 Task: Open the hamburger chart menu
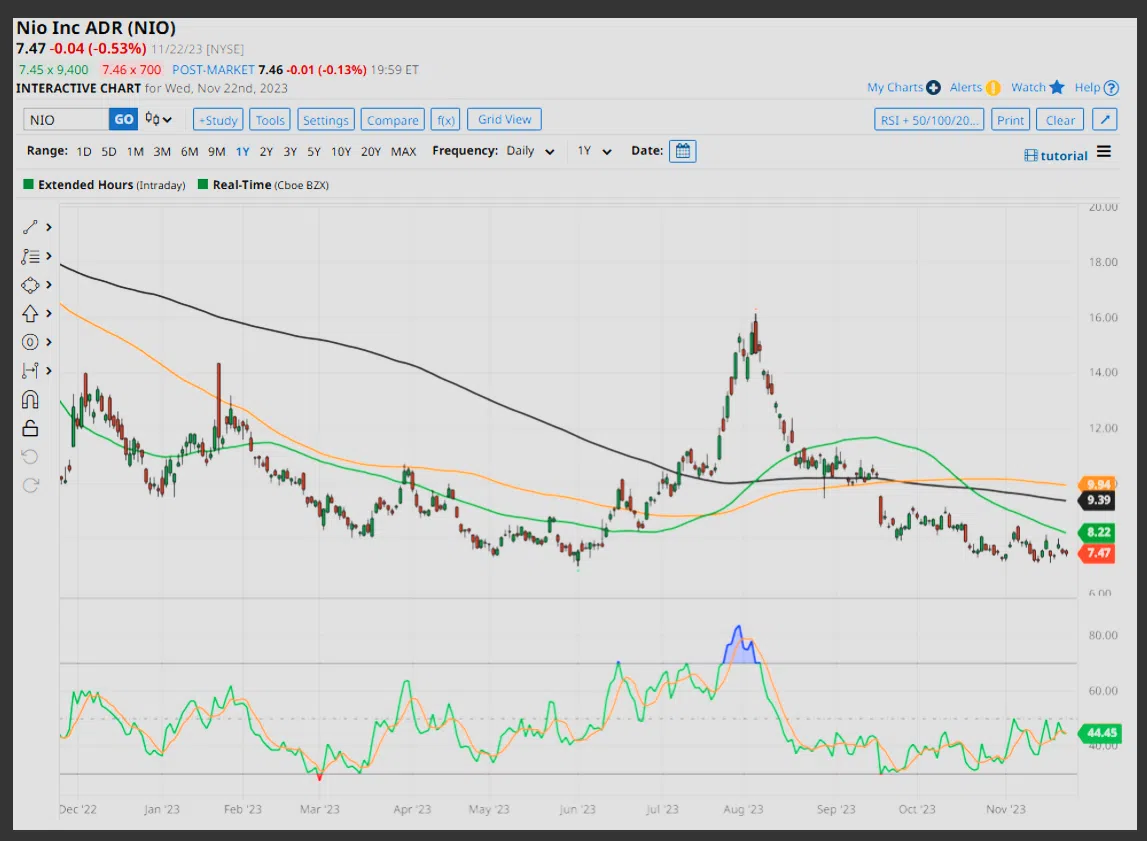tap(1104, 151)
